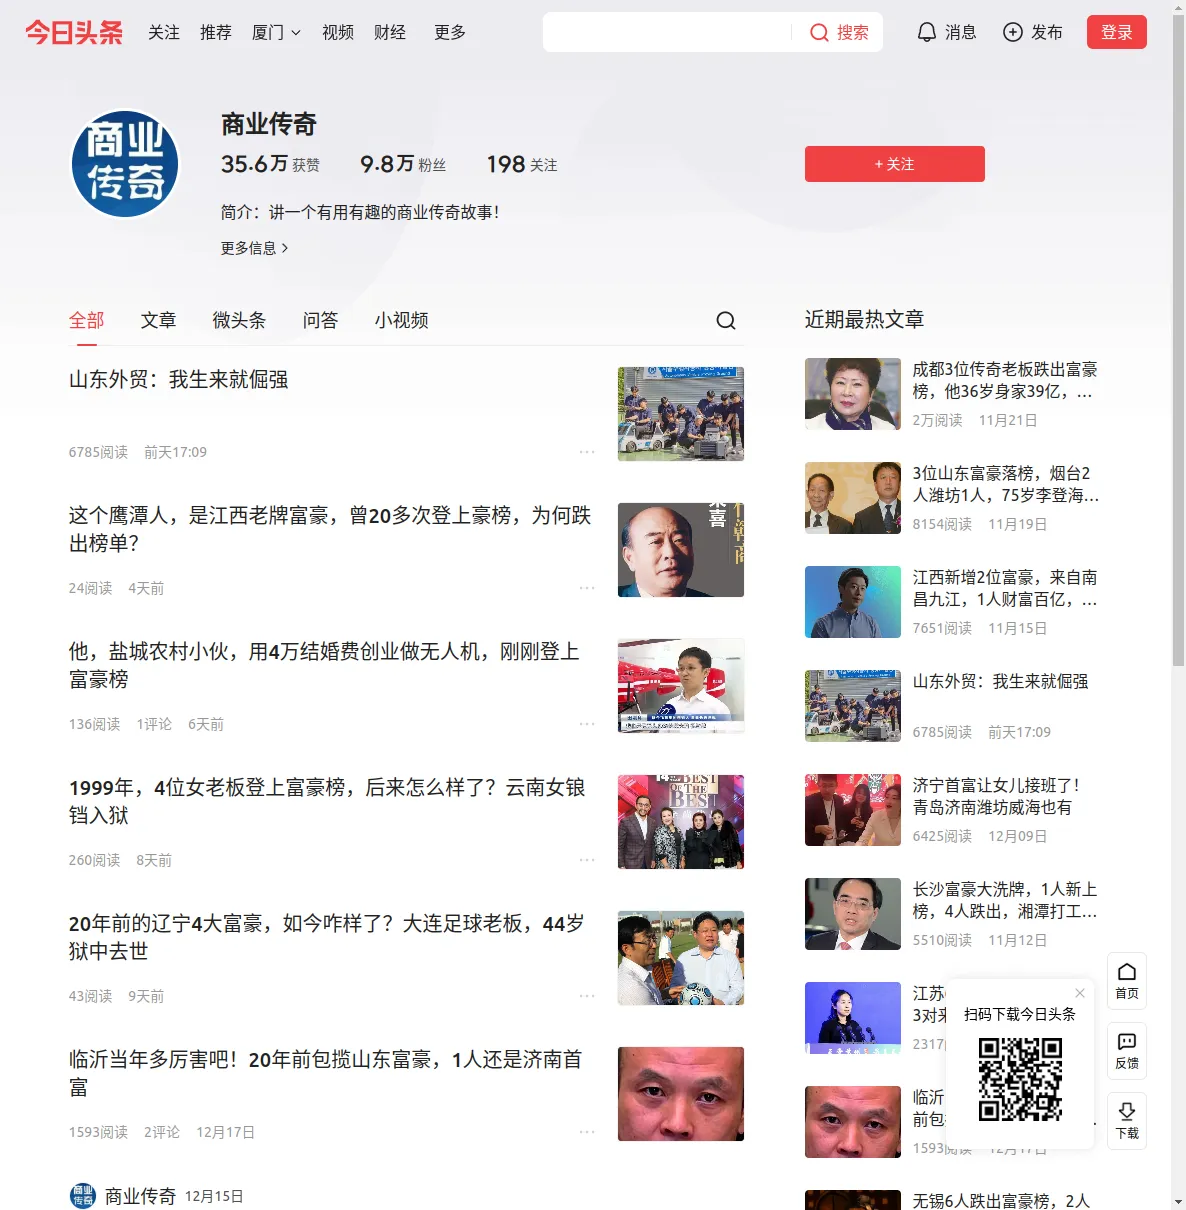Open more options for 辽宁4大富豪 article

tap(587, 996)
